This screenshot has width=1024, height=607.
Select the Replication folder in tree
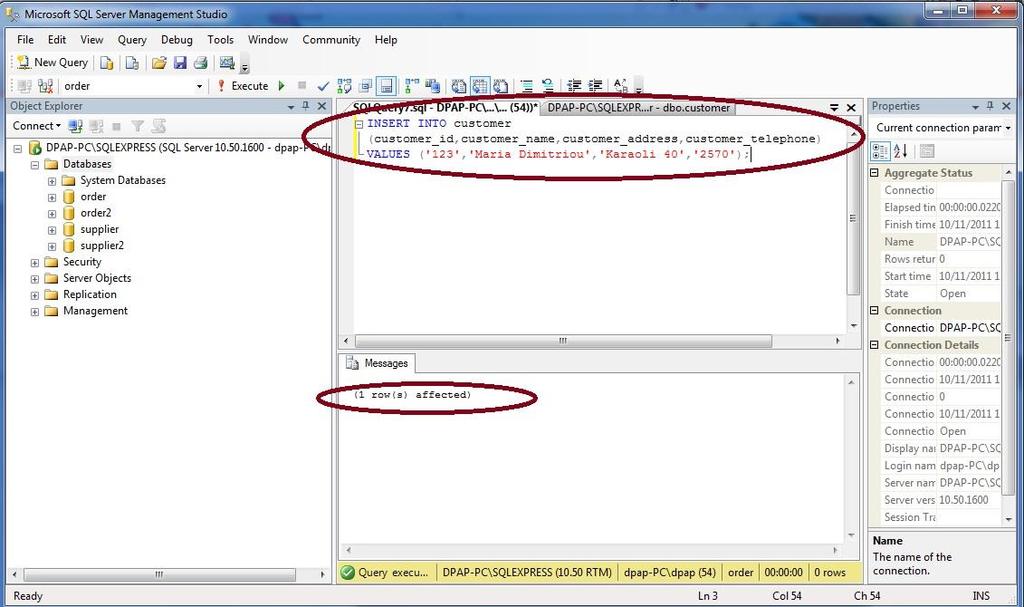point(89,295)
